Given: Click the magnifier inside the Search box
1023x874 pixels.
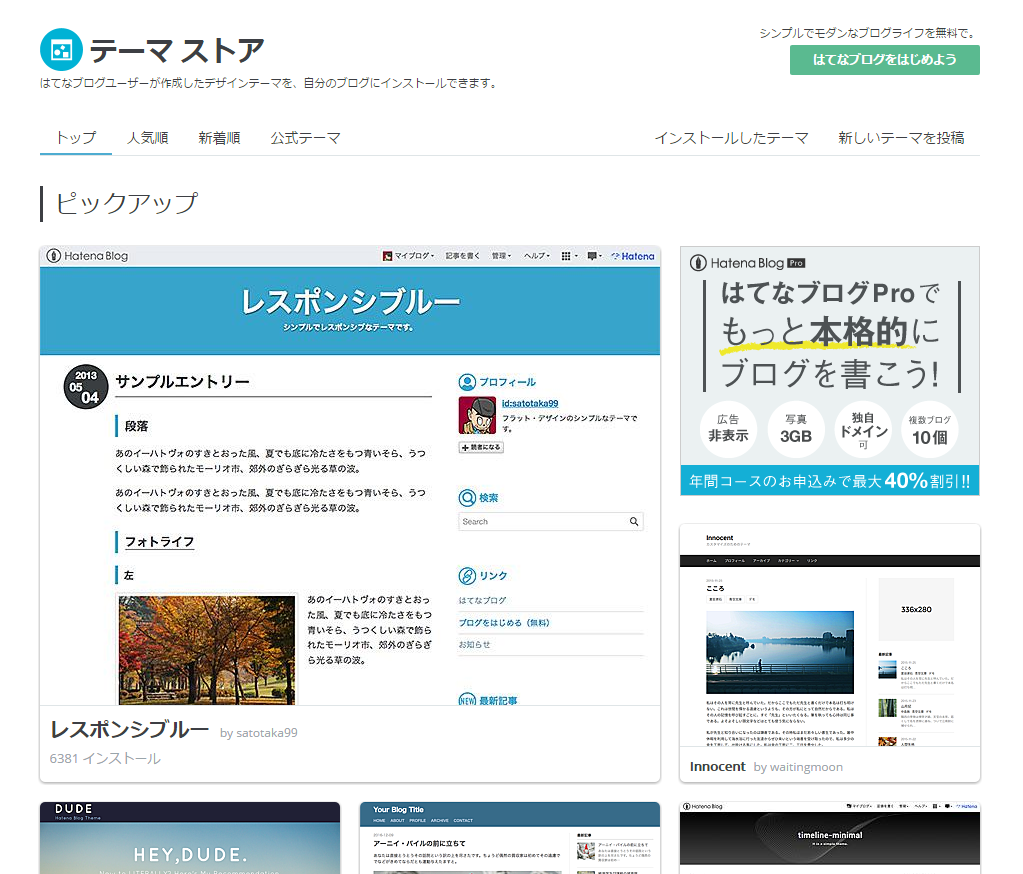Looking at the screenshot, I should pos(633,521).
